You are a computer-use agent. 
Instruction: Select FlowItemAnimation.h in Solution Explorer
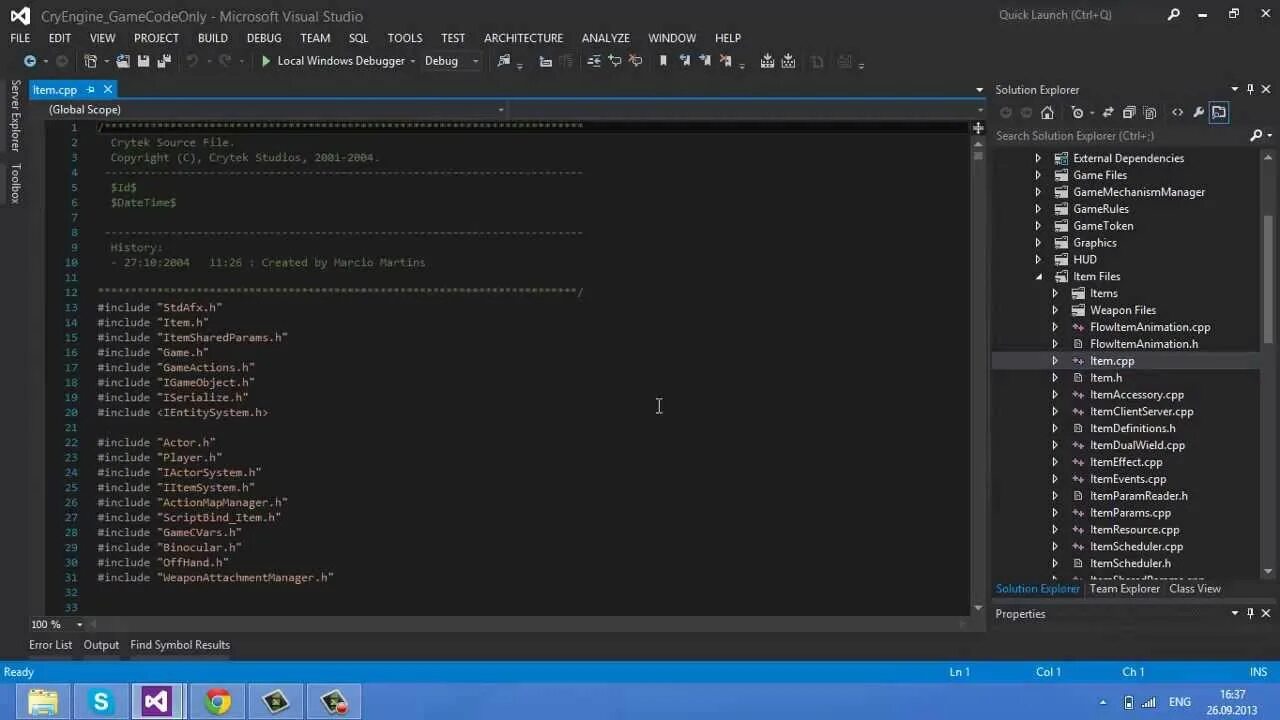tap(1144, 344)
